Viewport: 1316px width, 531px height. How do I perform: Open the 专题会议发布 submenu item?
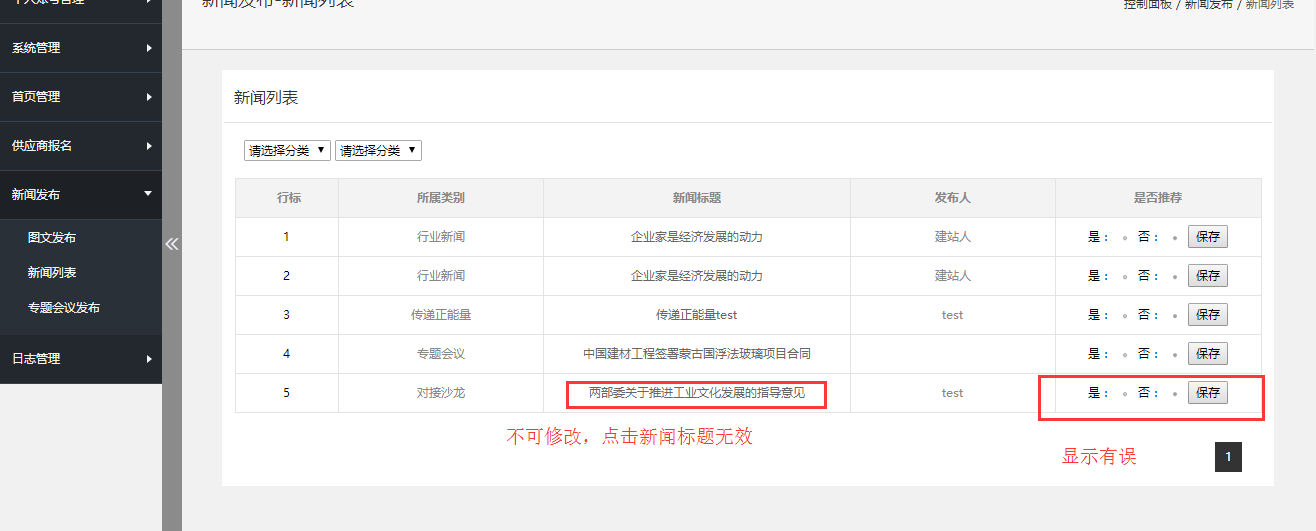click(x=64, y=308)
